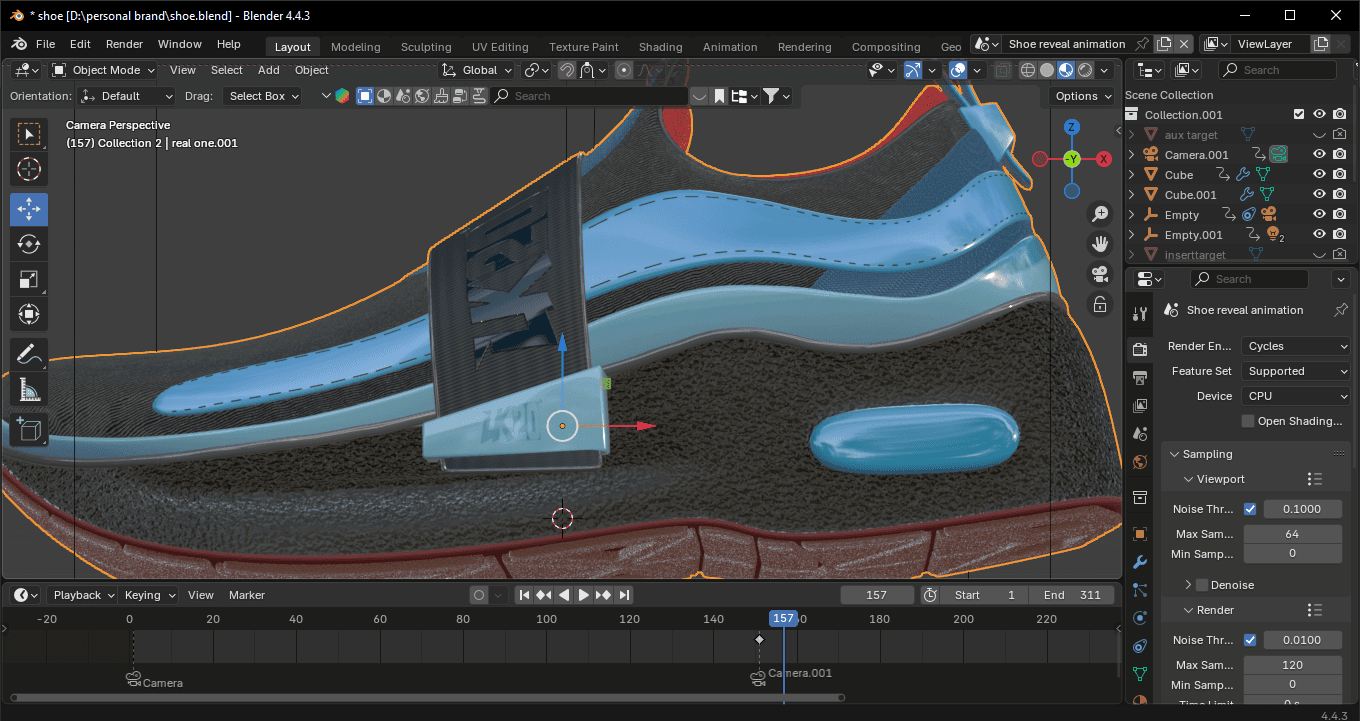
Task: Click the Options button in viewport header
Action: click(1082, 96)
